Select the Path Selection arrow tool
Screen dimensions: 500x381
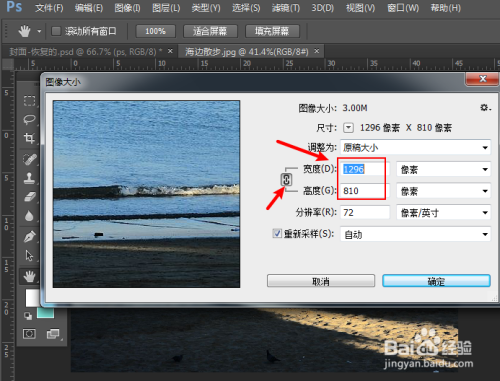(29, 256)
